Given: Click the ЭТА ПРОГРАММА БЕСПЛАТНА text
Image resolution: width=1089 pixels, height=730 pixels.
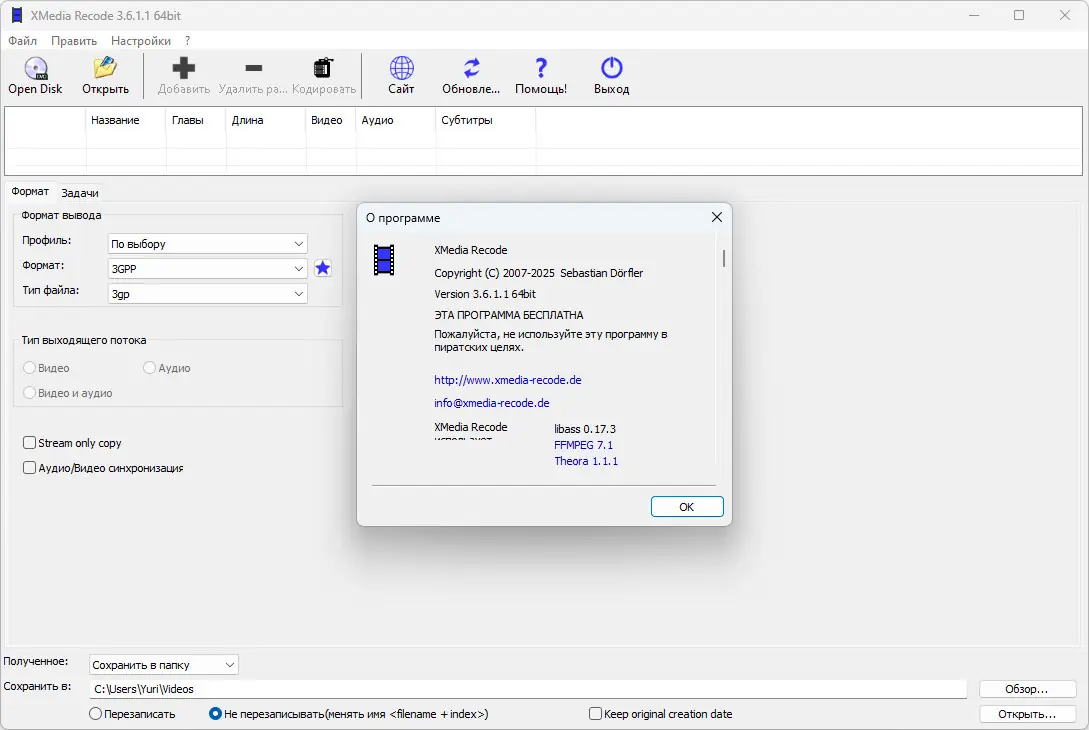Looking at the screenshot, I should [x=508, y=315].
